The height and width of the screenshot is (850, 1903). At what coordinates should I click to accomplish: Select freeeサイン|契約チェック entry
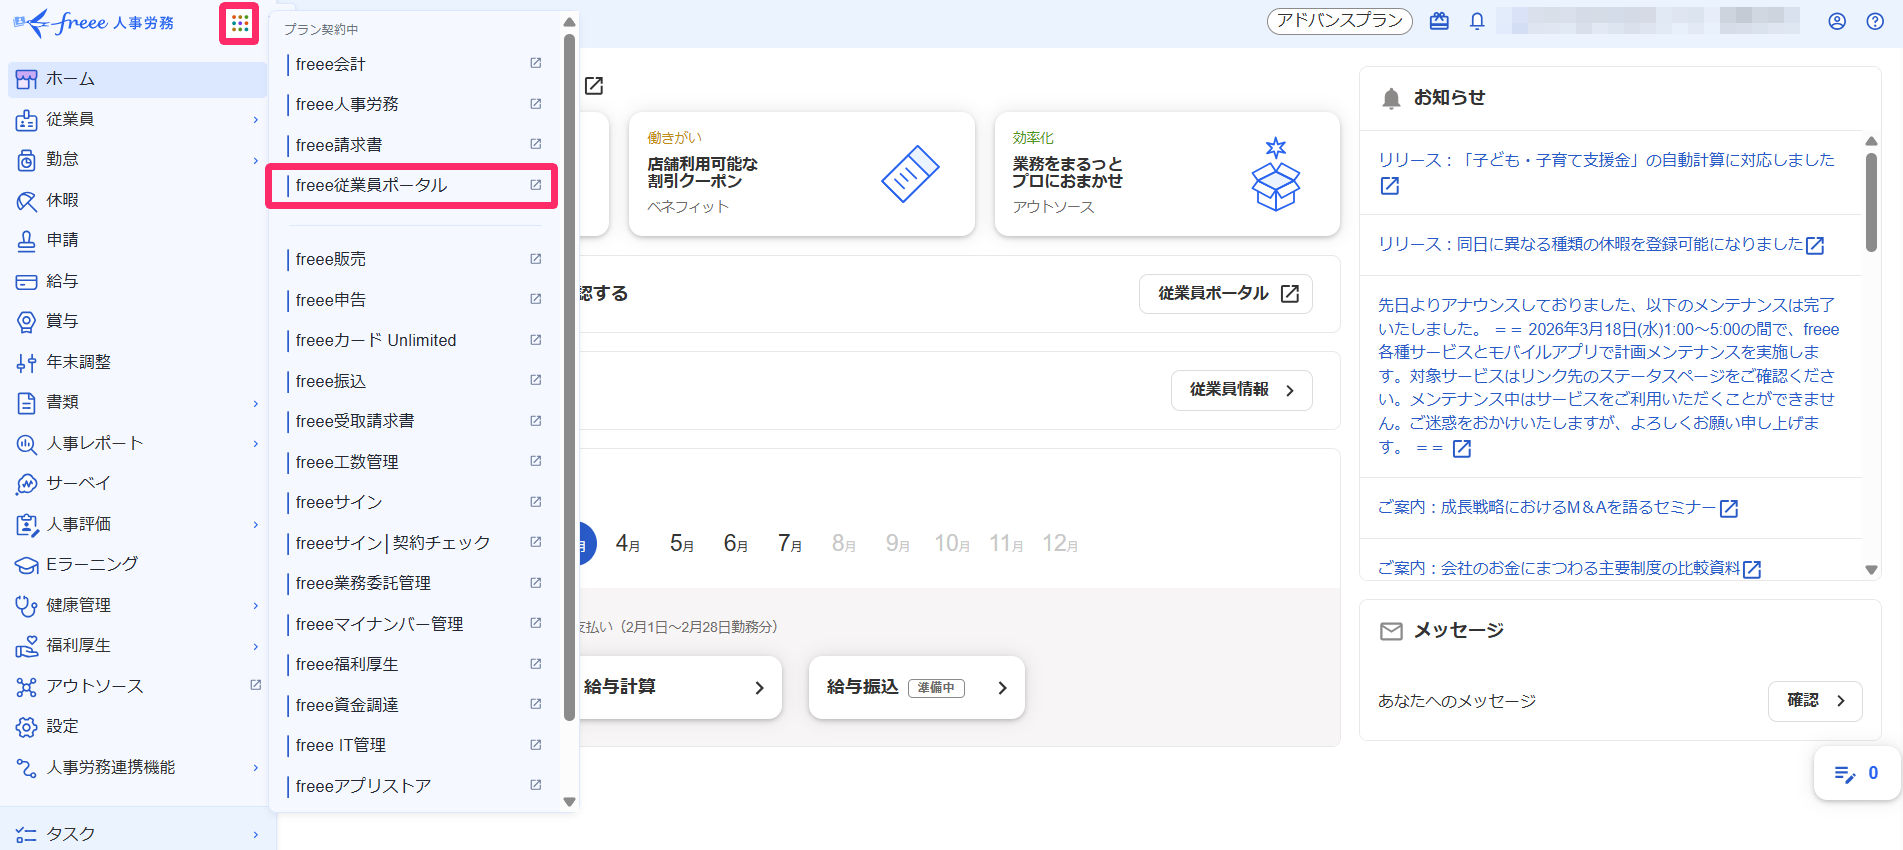pos(415,543)
